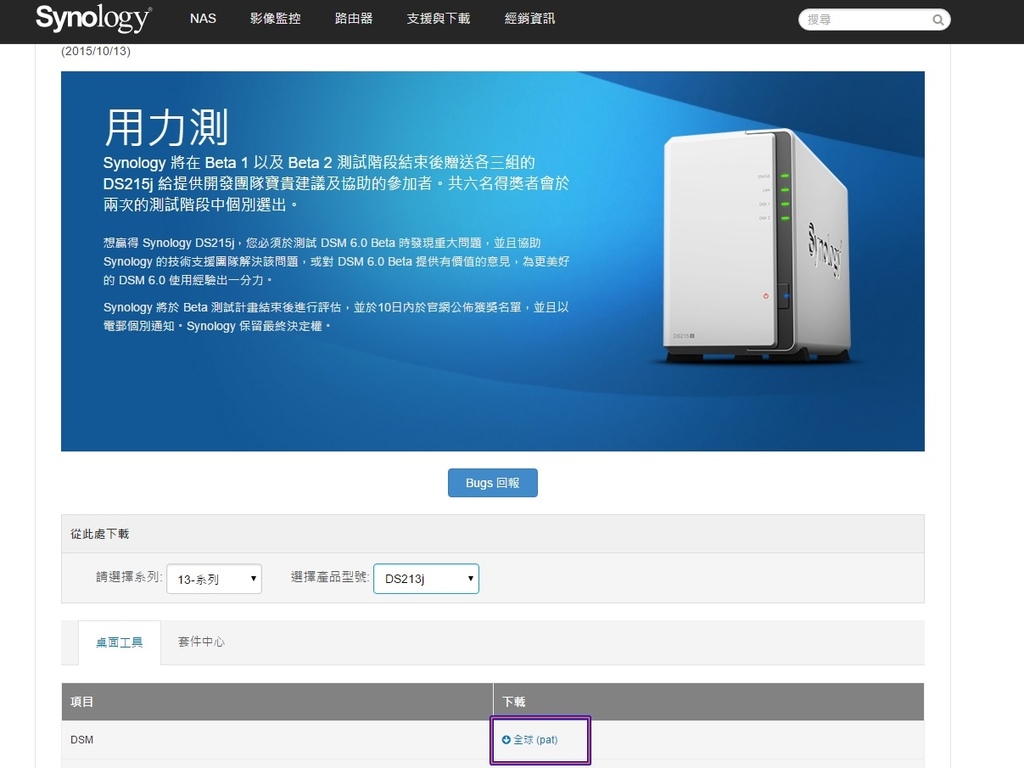The width and height of the screenshot is (1024, 768).
Task: Click the Bugs 回報 button
Action: [x=492, y=483]
